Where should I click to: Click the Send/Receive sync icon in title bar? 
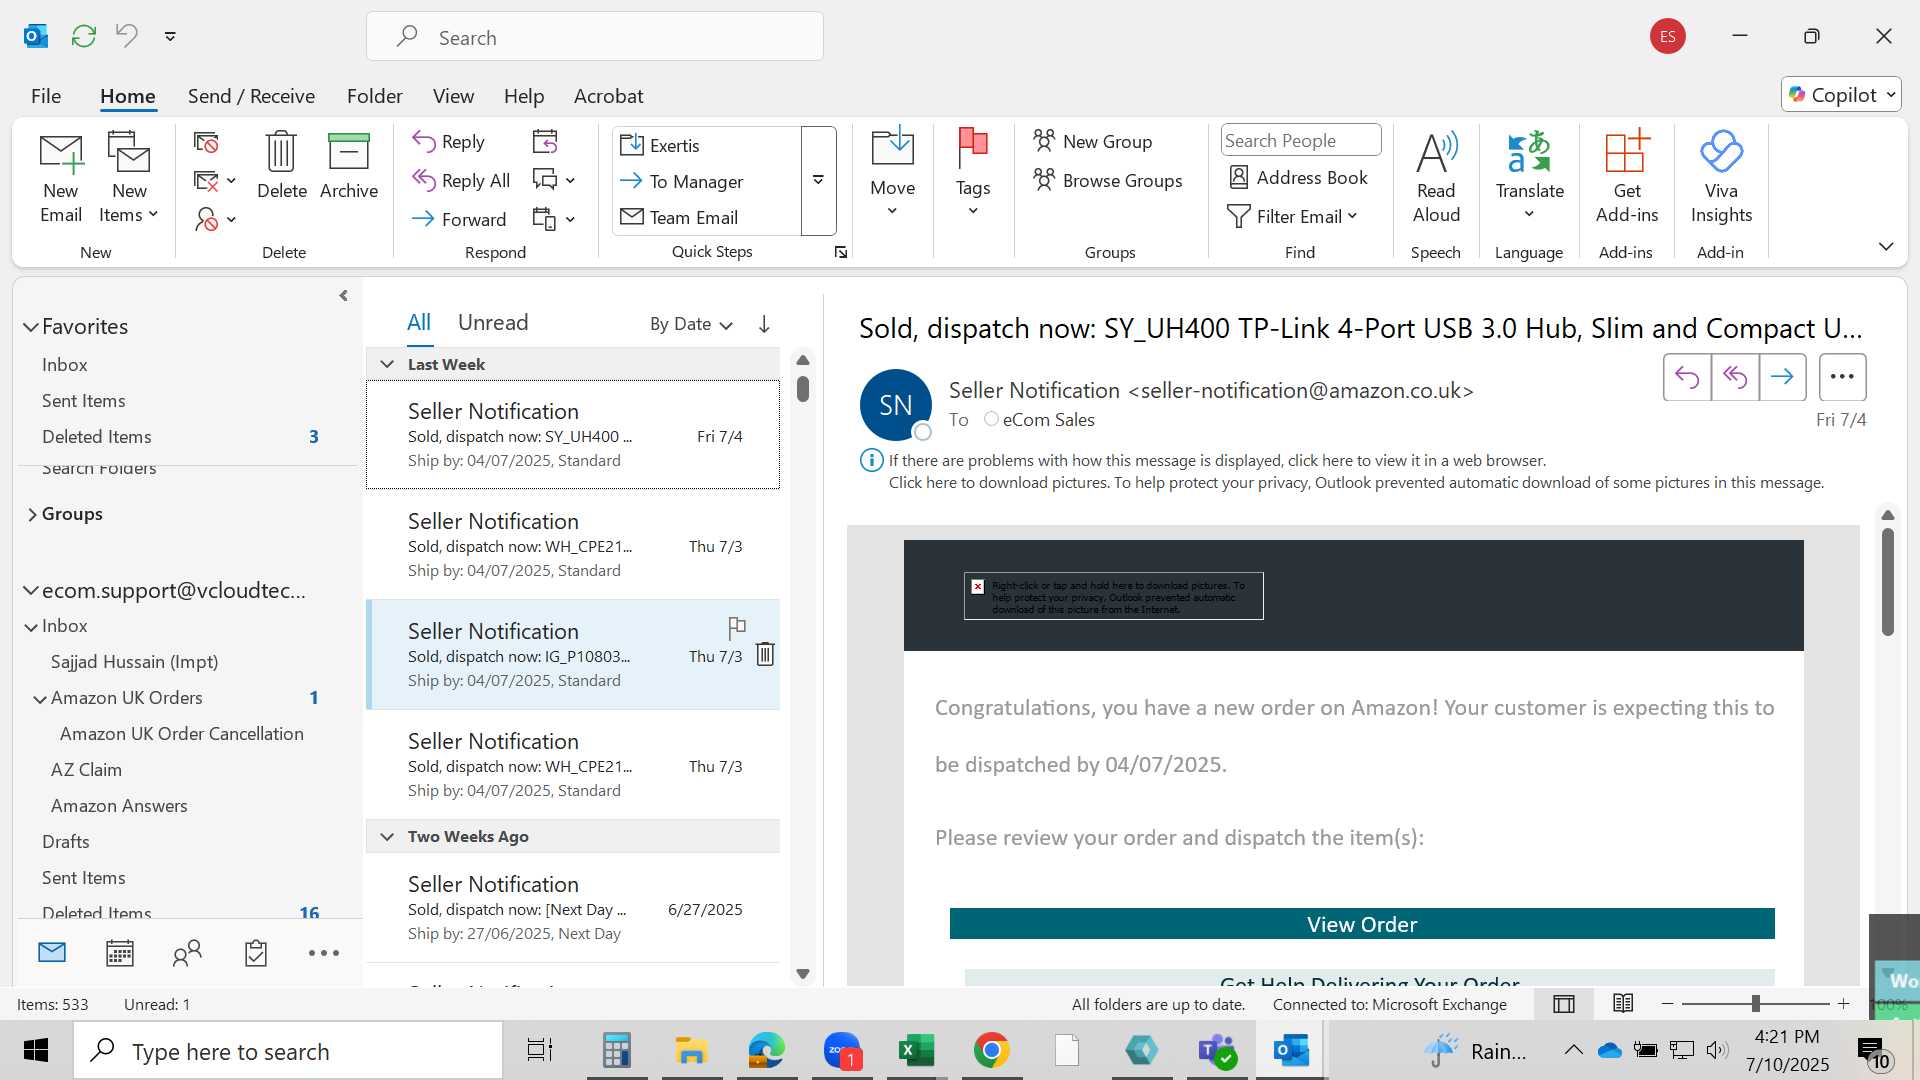pos(84,36)
